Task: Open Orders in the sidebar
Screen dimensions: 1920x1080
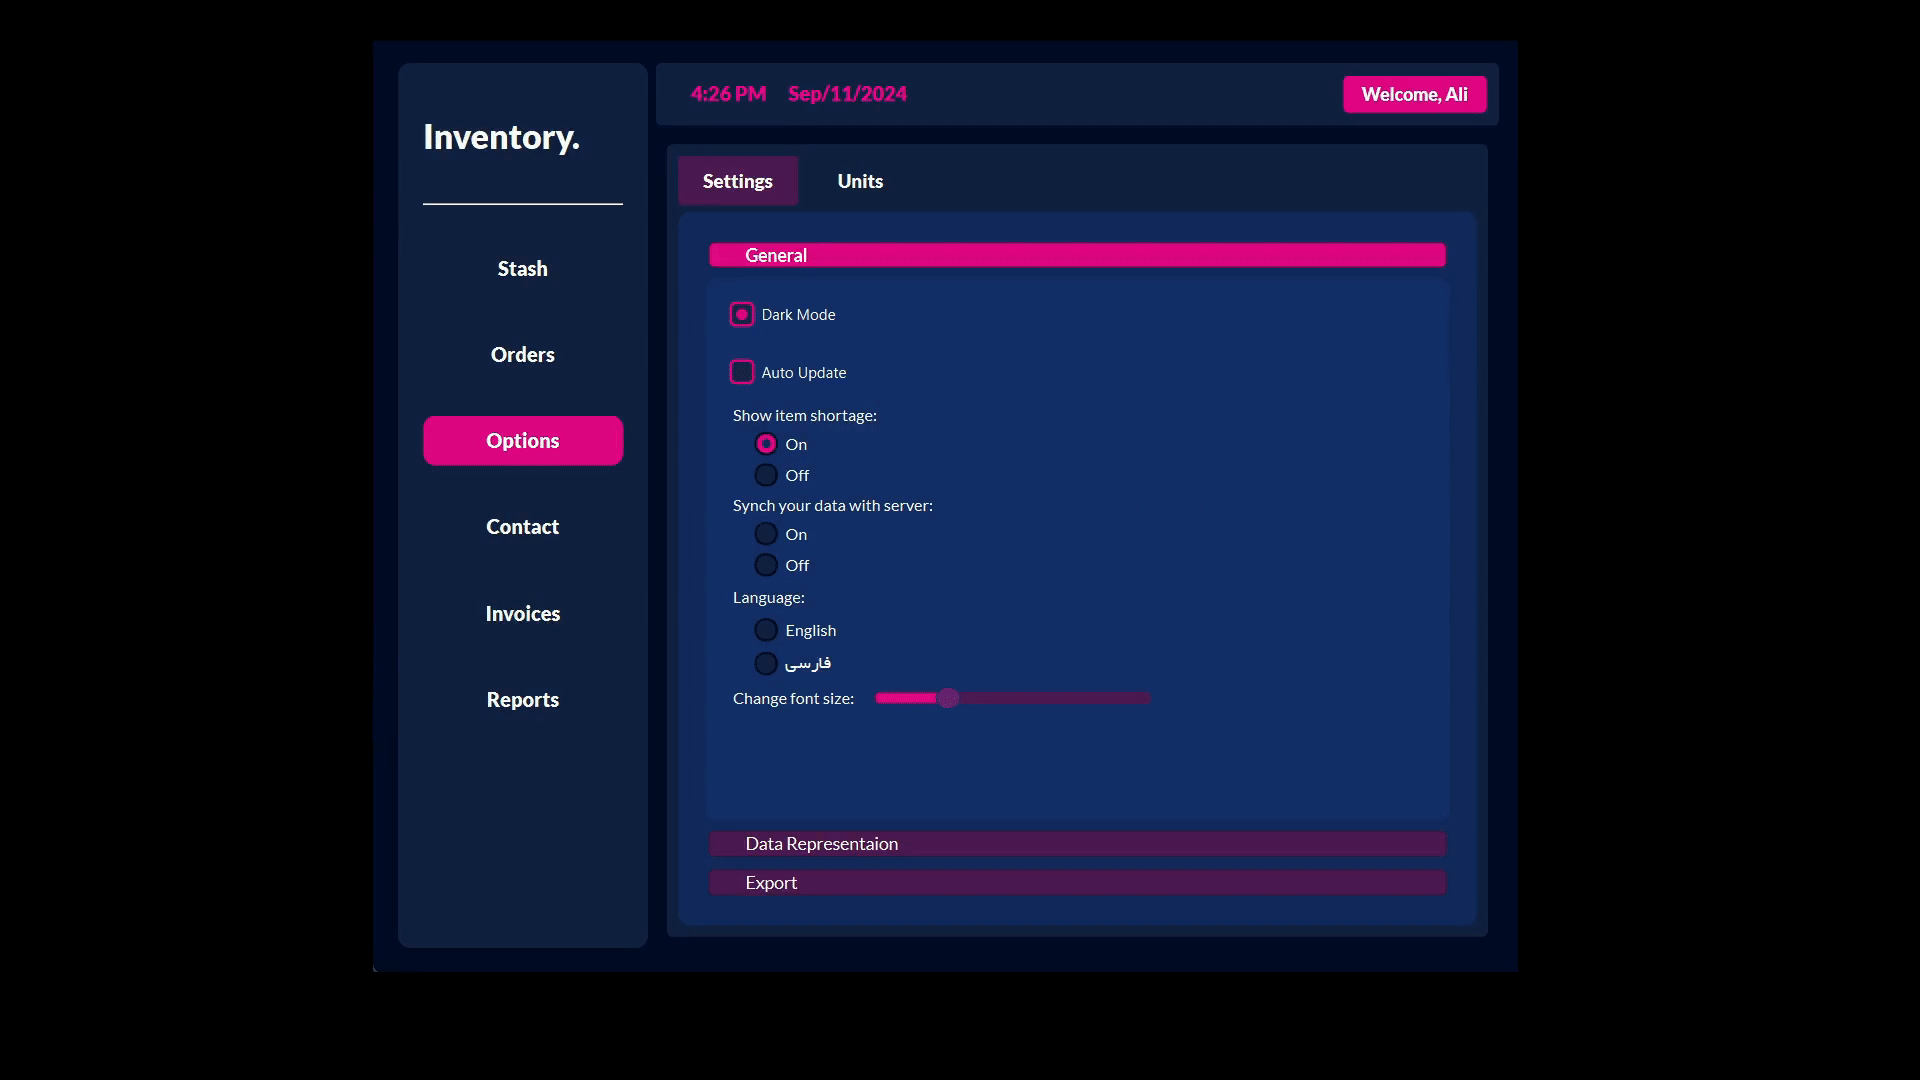Action: [x=523, y=355]
